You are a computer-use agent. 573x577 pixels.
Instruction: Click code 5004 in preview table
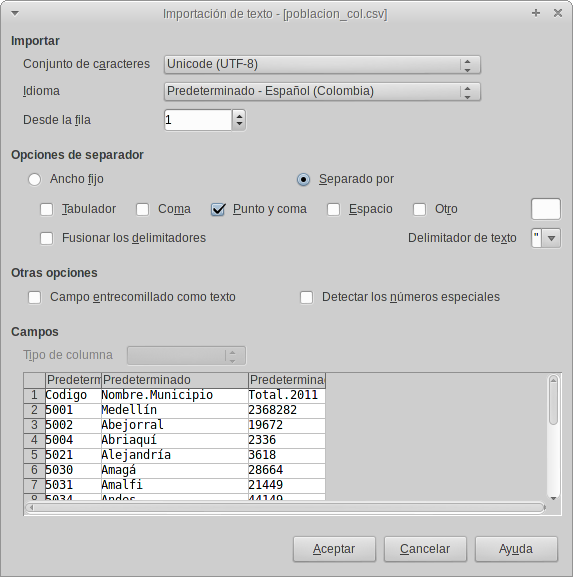pos(73,440)
